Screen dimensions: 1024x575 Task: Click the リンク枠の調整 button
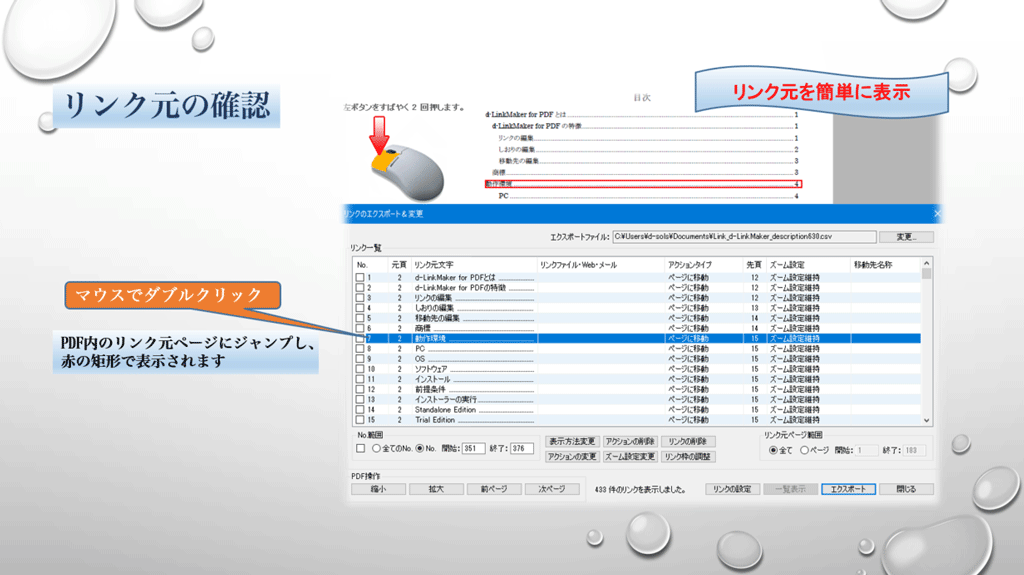[688, 457]
